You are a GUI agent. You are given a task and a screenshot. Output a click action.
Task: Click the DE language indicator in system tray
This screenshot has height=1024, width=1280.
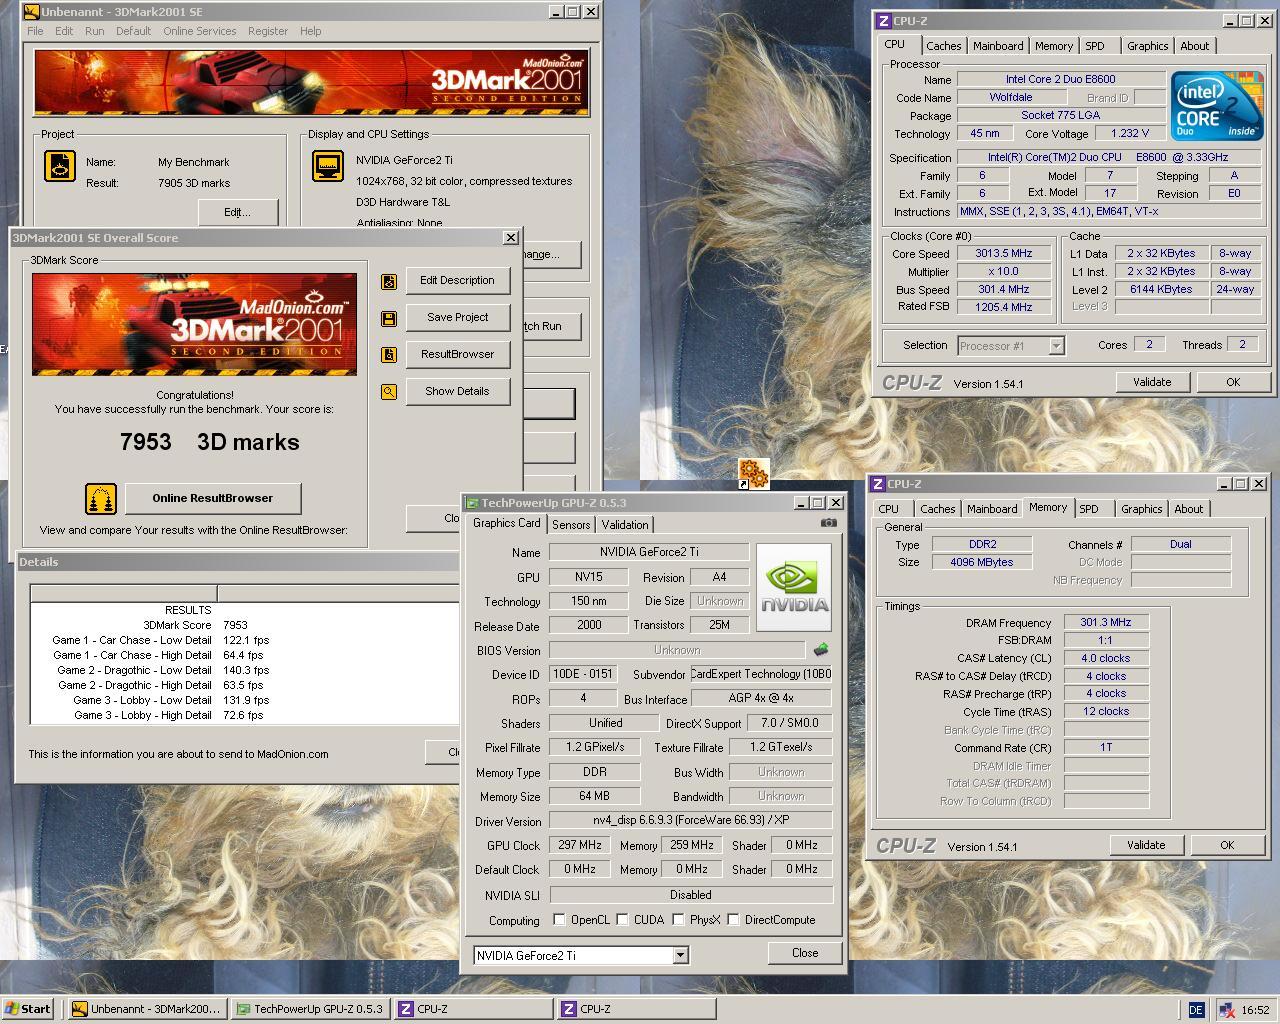pyautogui.click(x=1196, y=1010)
